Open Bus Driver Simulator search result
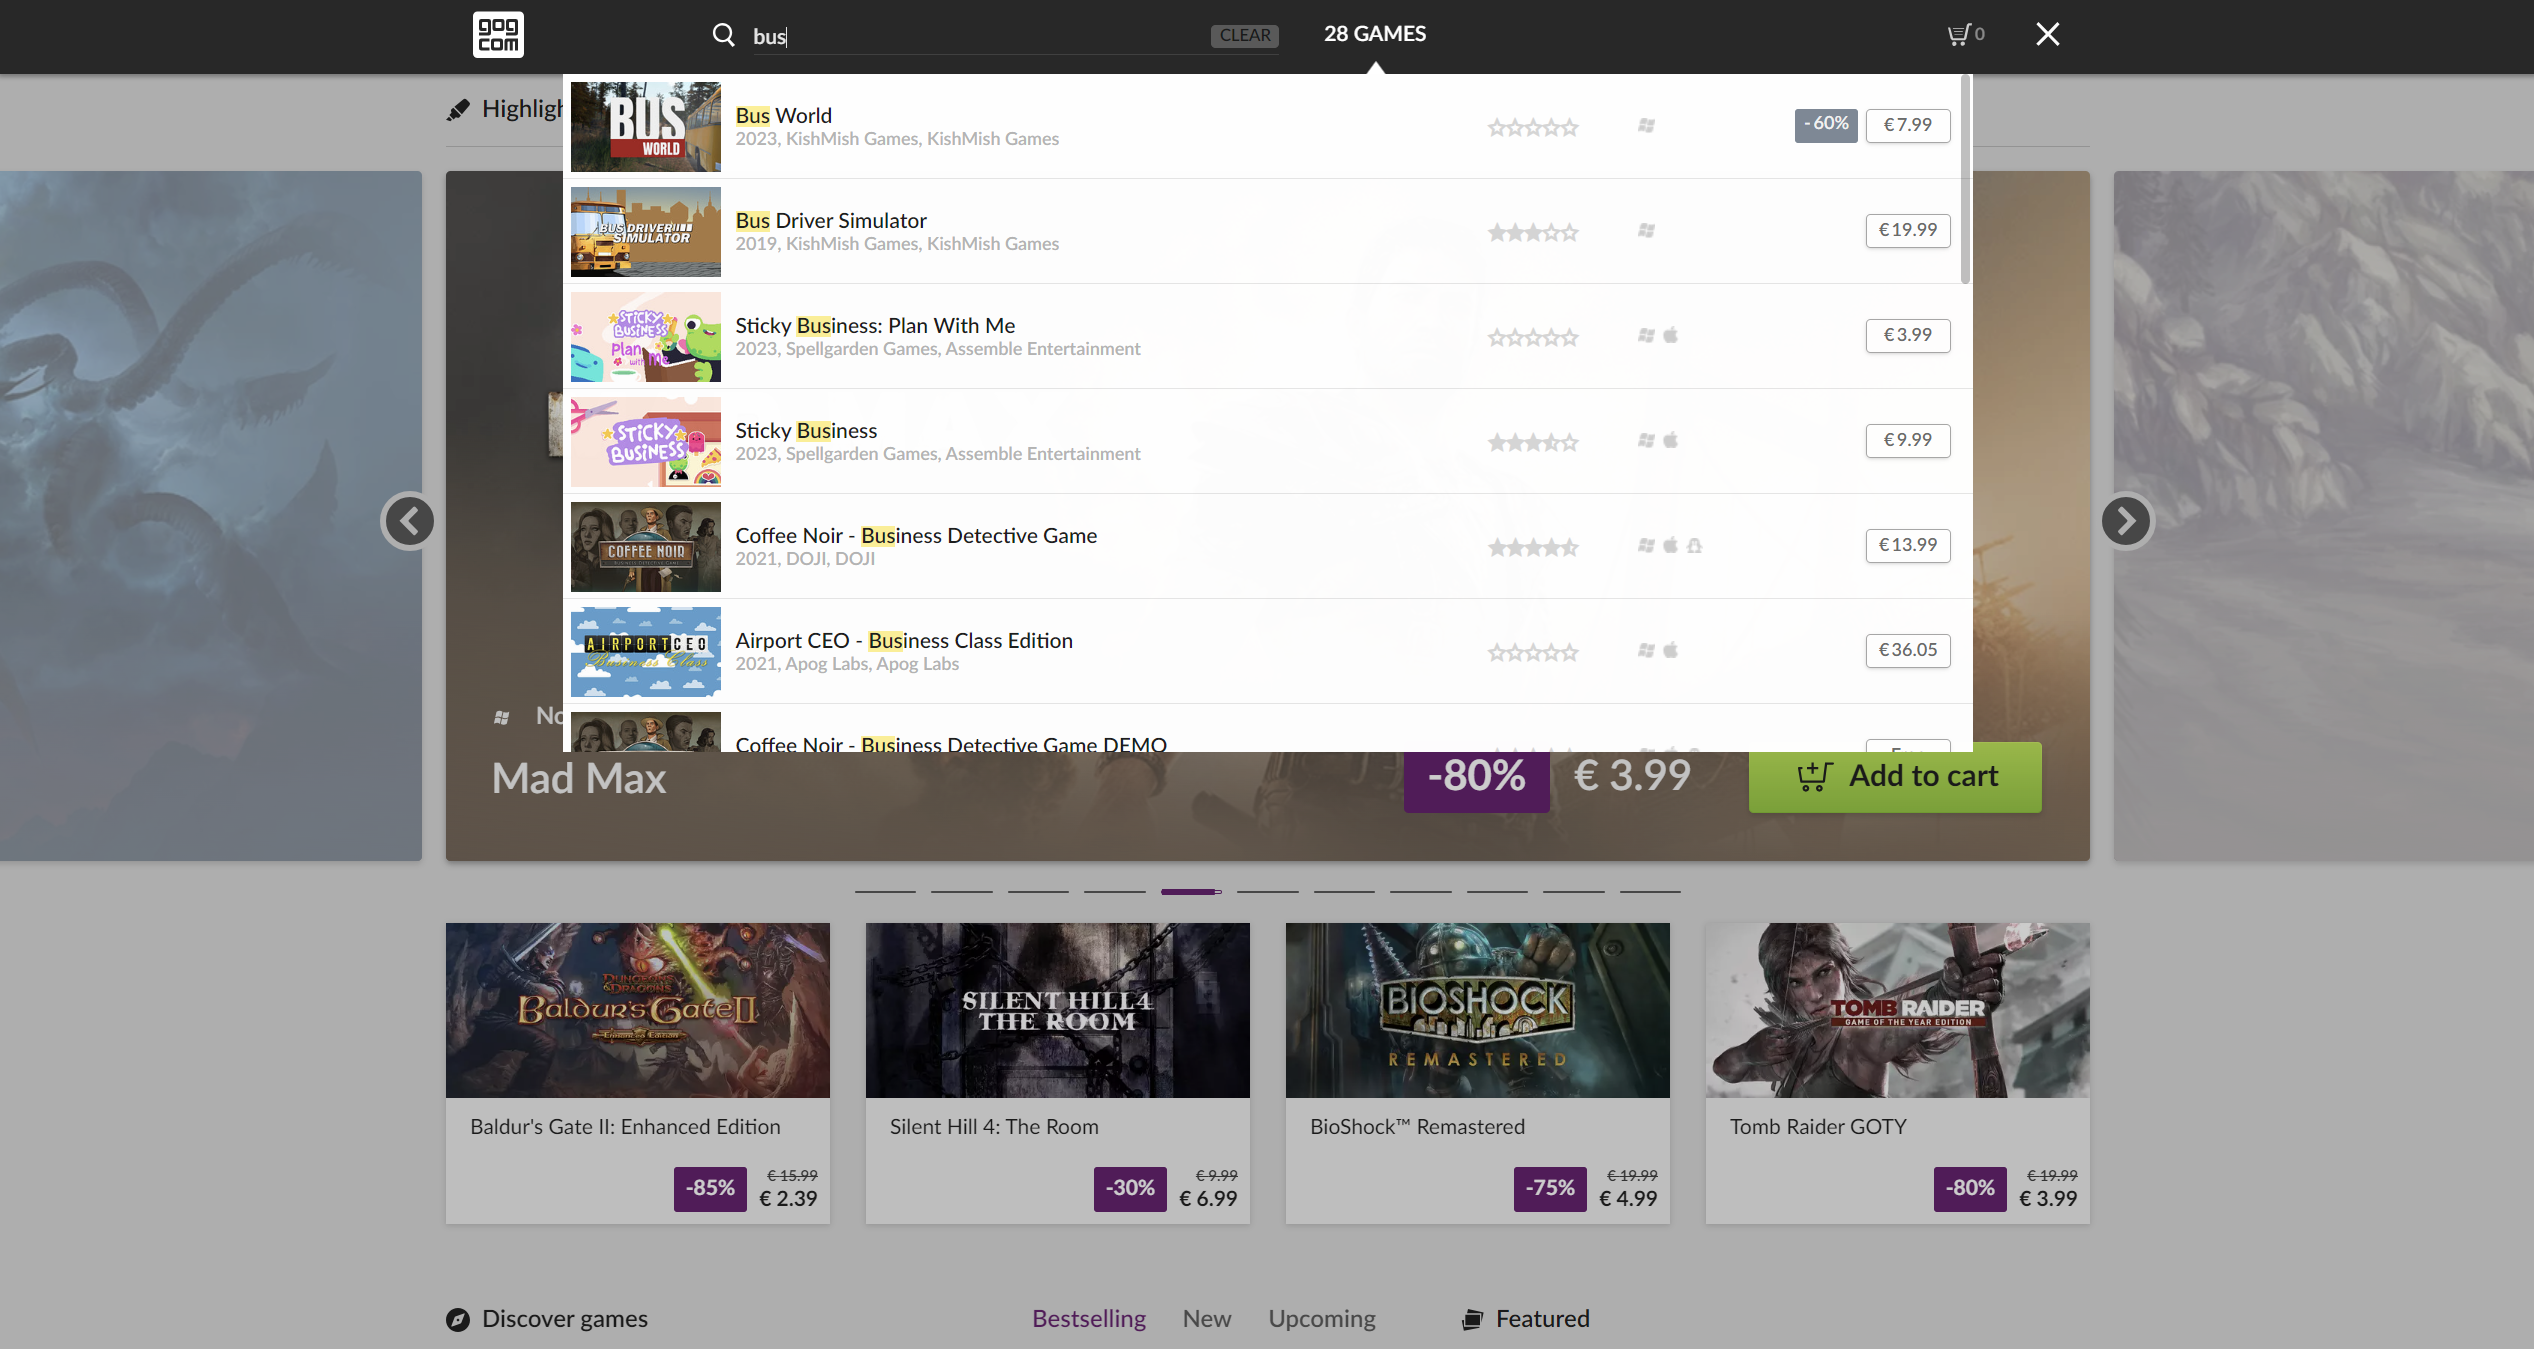This screenshot has height=1349, width=2534. tap(830, 221)
